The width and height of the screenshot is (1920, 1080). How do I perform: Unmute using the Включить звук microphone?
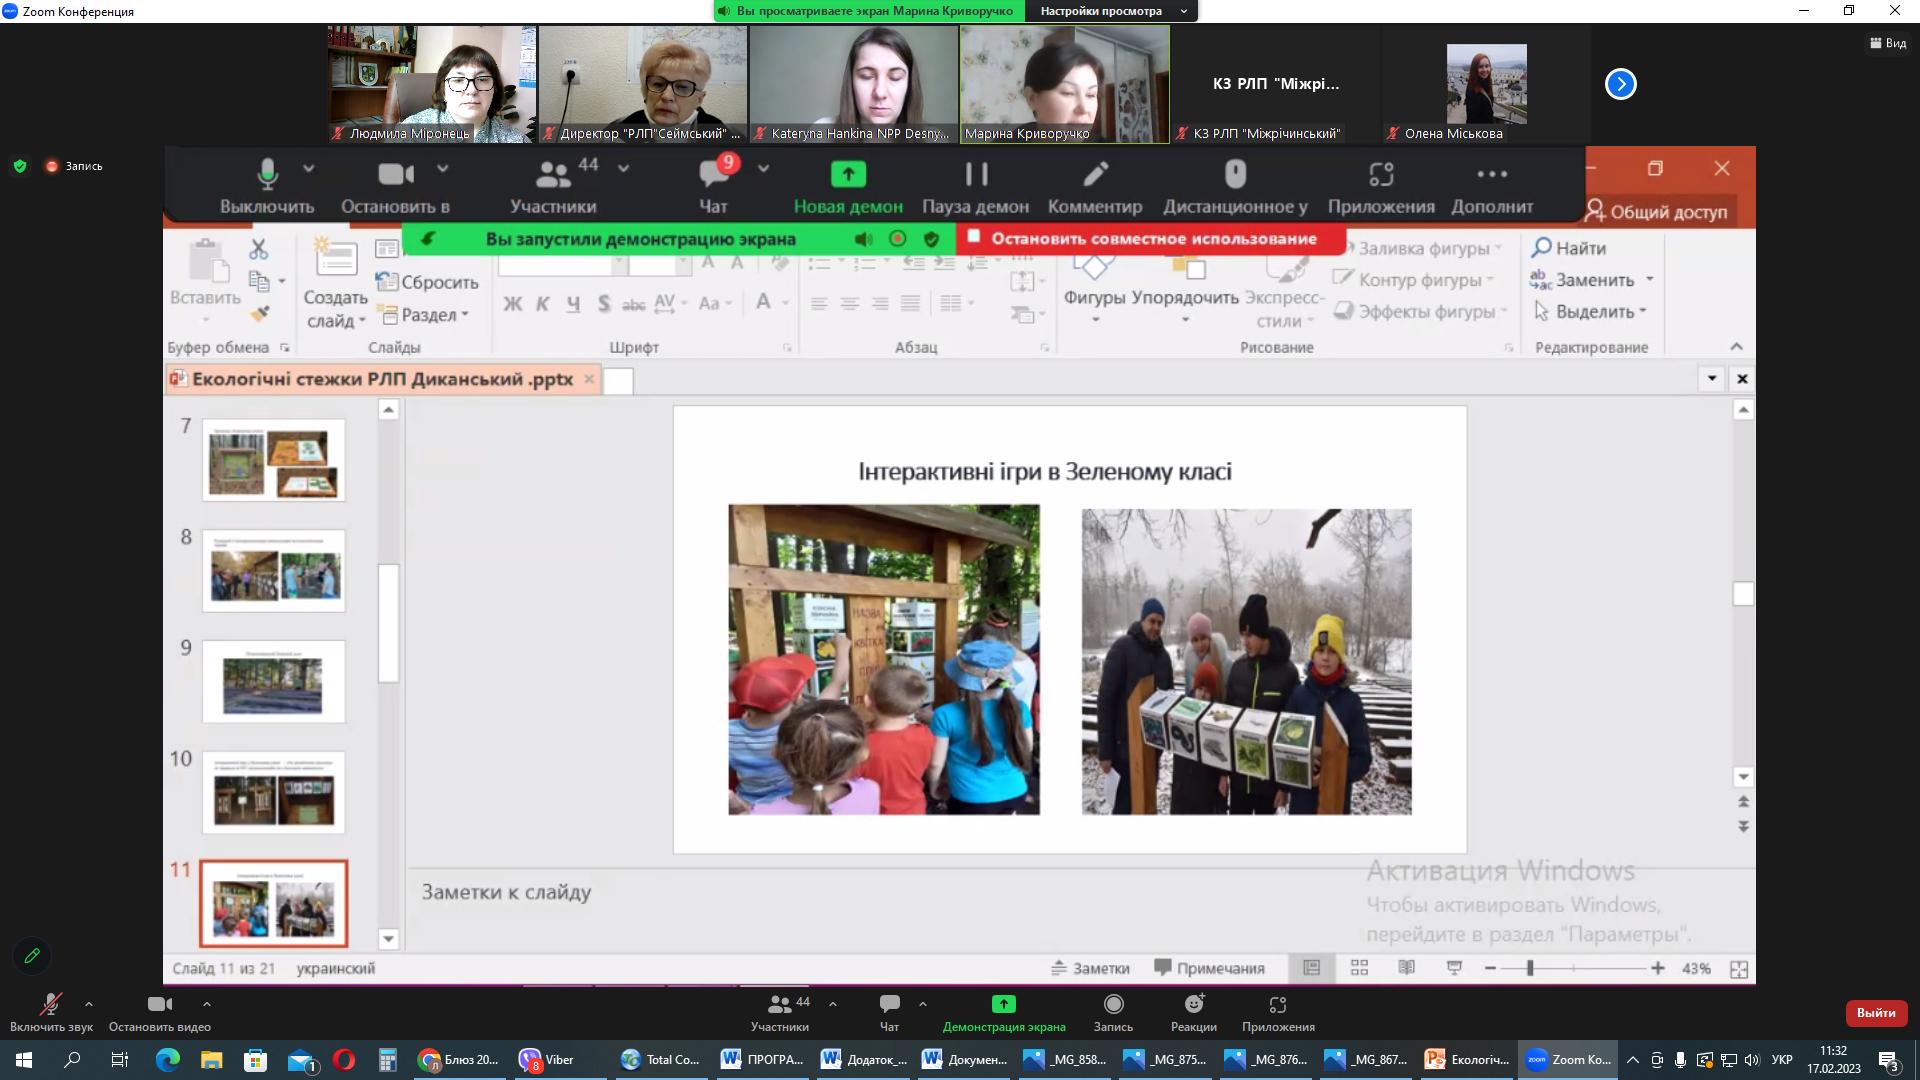click(50, 1004)
